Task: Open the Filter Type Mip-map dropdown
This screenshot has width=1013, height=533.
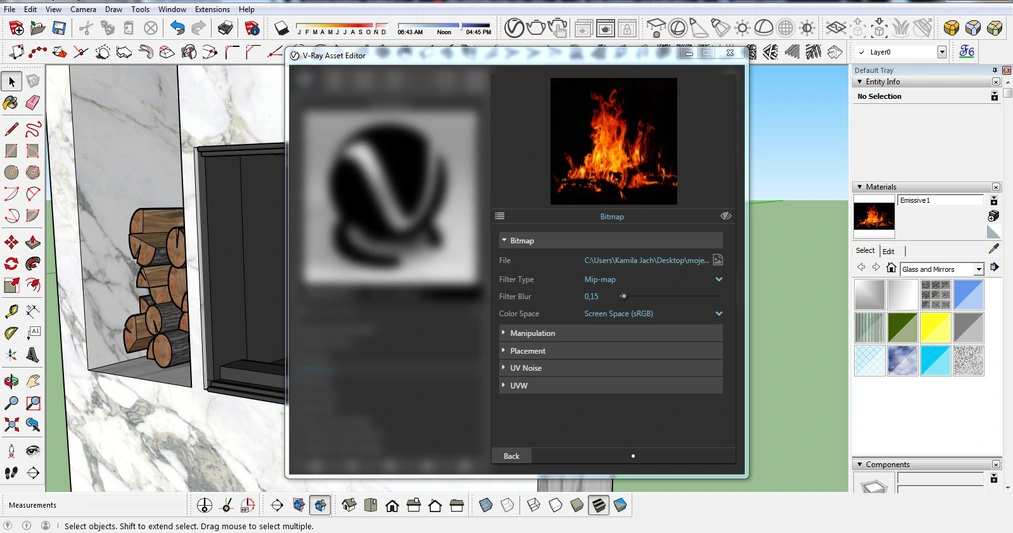Action: pos(653,279)
